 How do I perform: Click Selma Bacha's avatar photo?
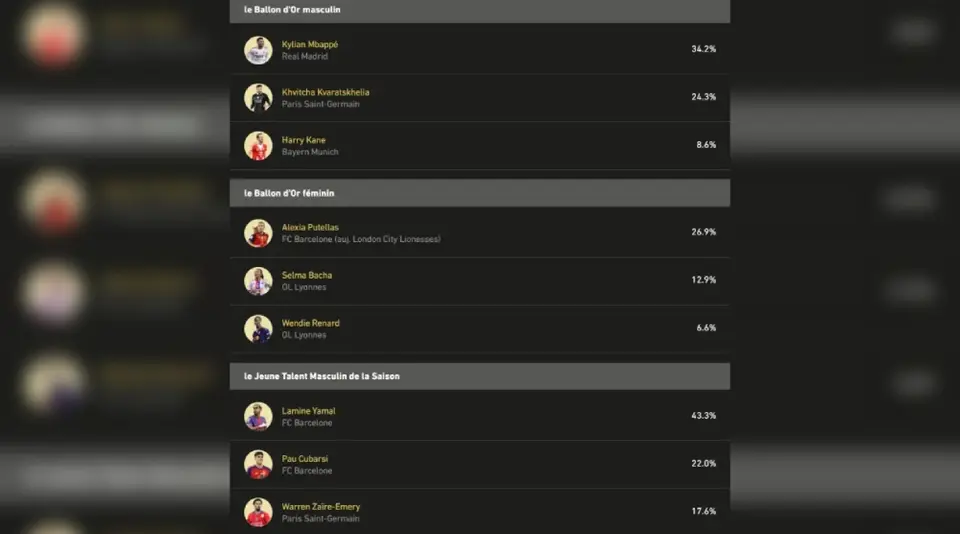pyautogui.click(x=258, y=281)
